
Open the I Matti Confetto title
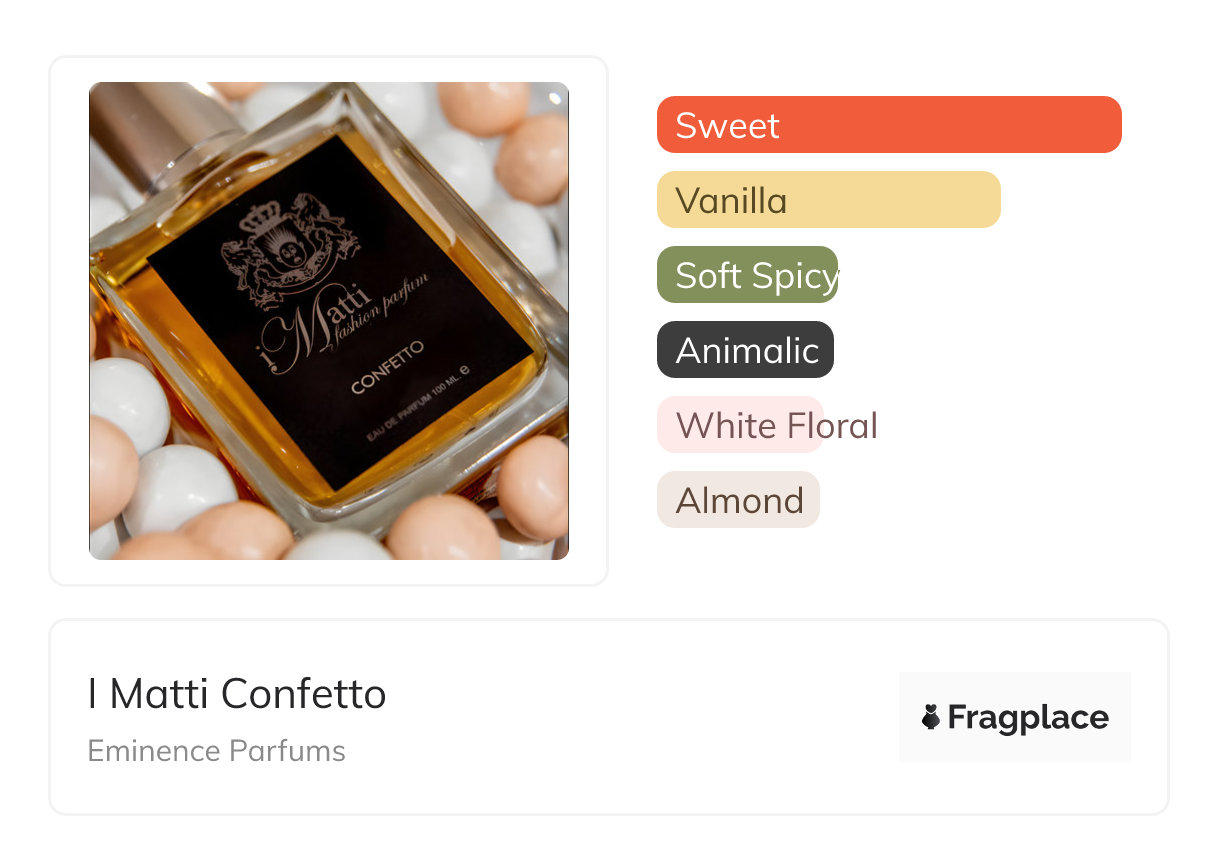coord(237,694)
